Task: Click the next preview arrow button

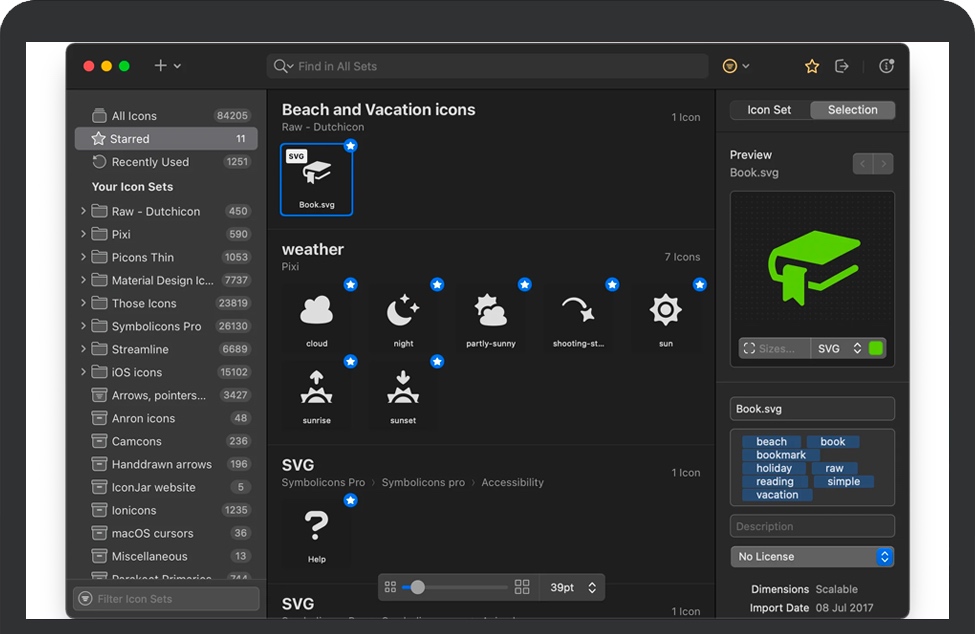Action: pos(883,164)
